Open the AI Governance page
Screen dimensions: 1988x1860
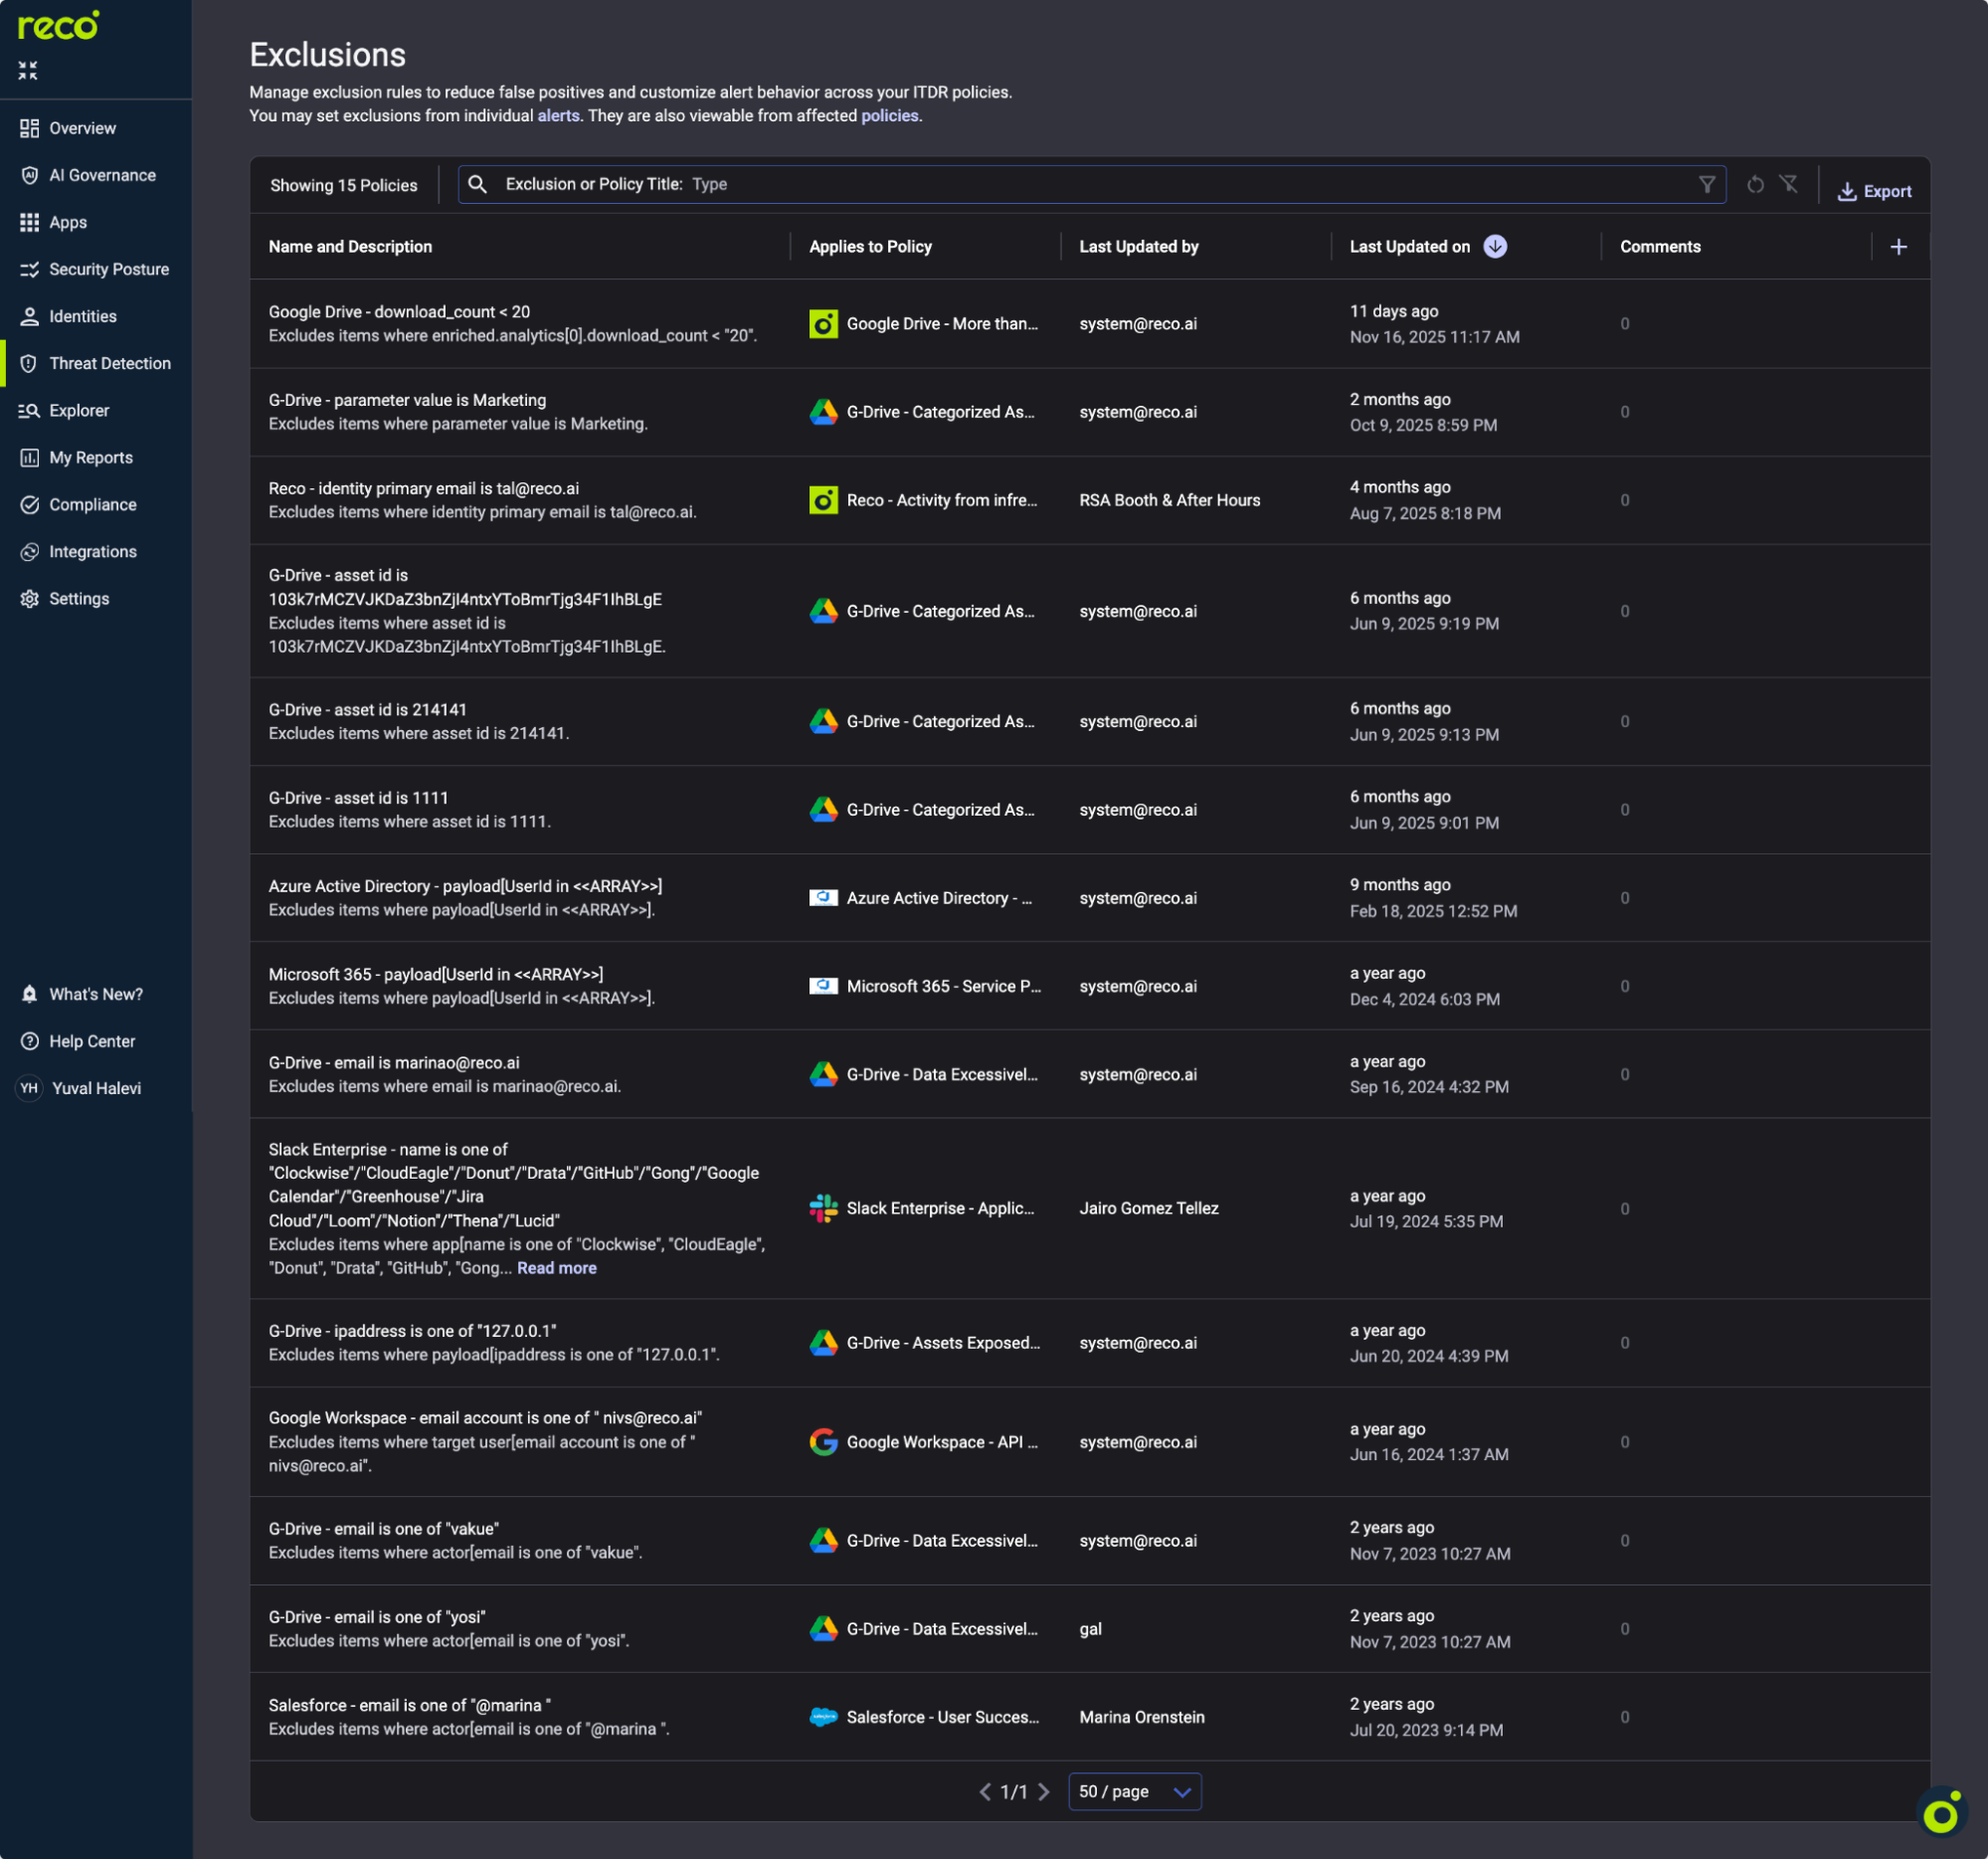pyautogui.click(x=102, y=174)
